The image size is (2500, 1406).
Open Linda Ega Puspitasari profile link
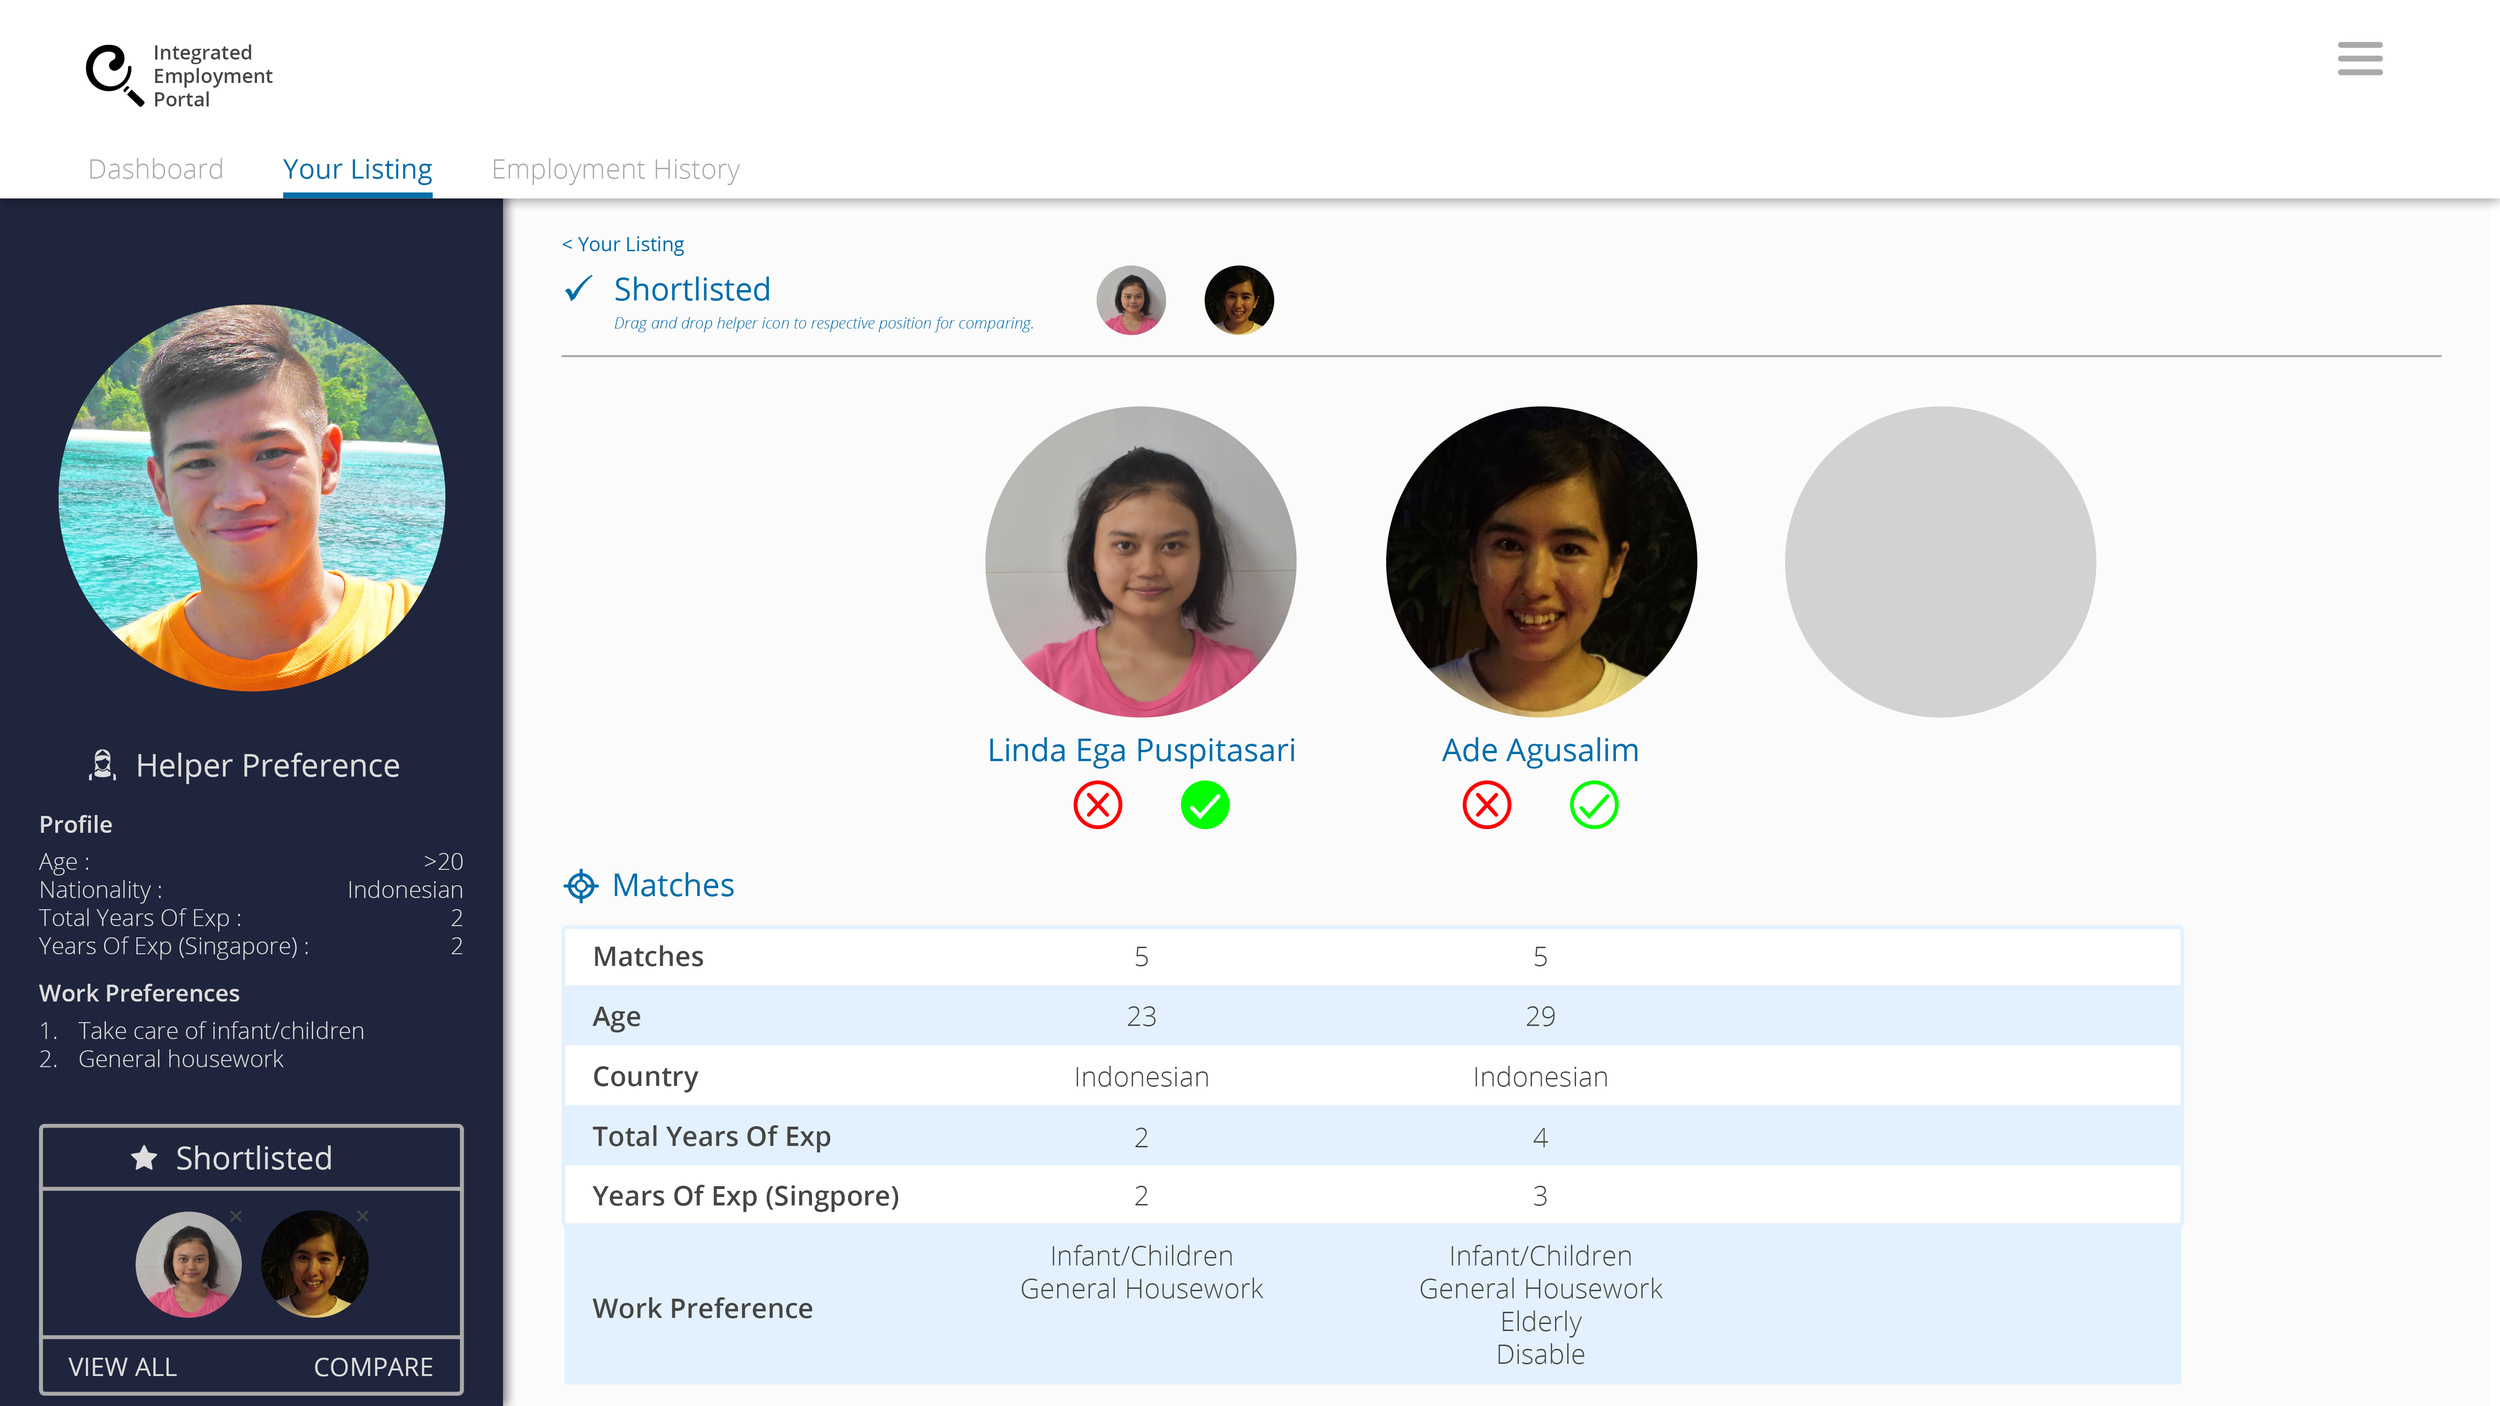pyautogui.click(x=1141, y=750)
